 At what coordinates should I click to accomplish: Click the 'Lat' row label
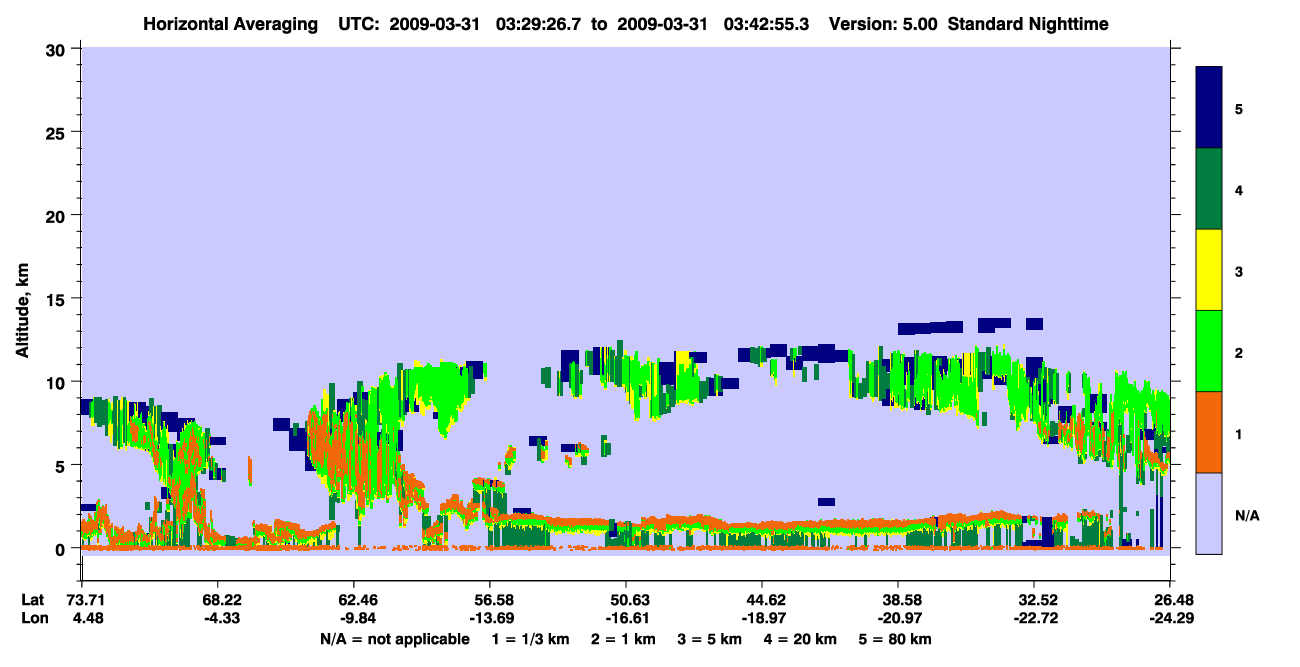[x=33, y=600]
